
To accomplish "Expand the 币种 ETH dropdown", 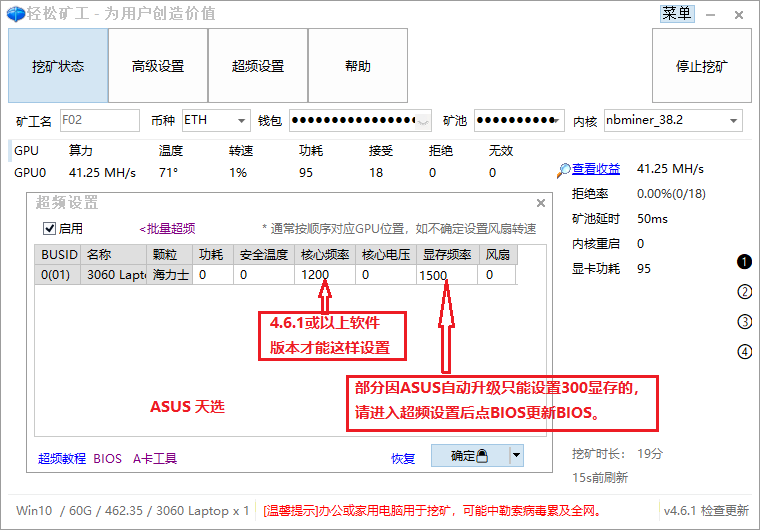I will (x=242, y=121).
